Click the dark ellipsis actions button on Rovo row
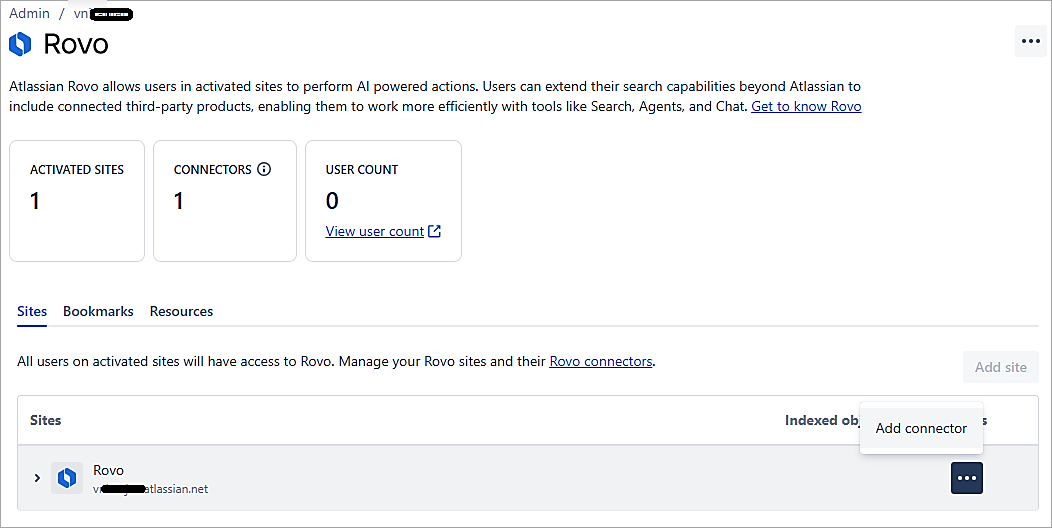The image size is (1052, 528). 966,478
